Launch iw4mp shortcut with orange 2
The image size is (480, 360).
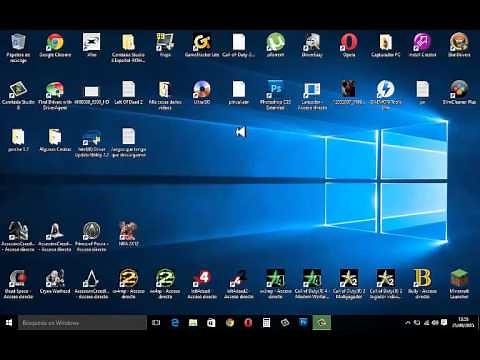pos(128,278)
